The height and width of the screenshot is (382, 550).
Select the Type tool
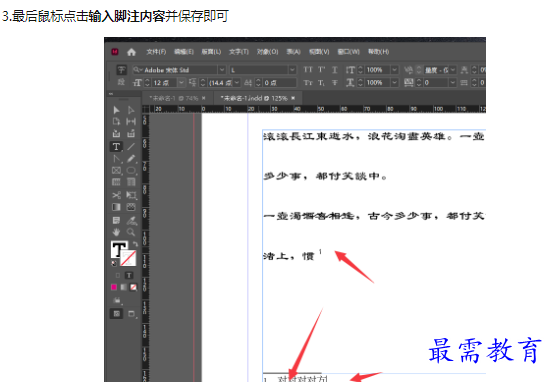(x=116, y=146)
